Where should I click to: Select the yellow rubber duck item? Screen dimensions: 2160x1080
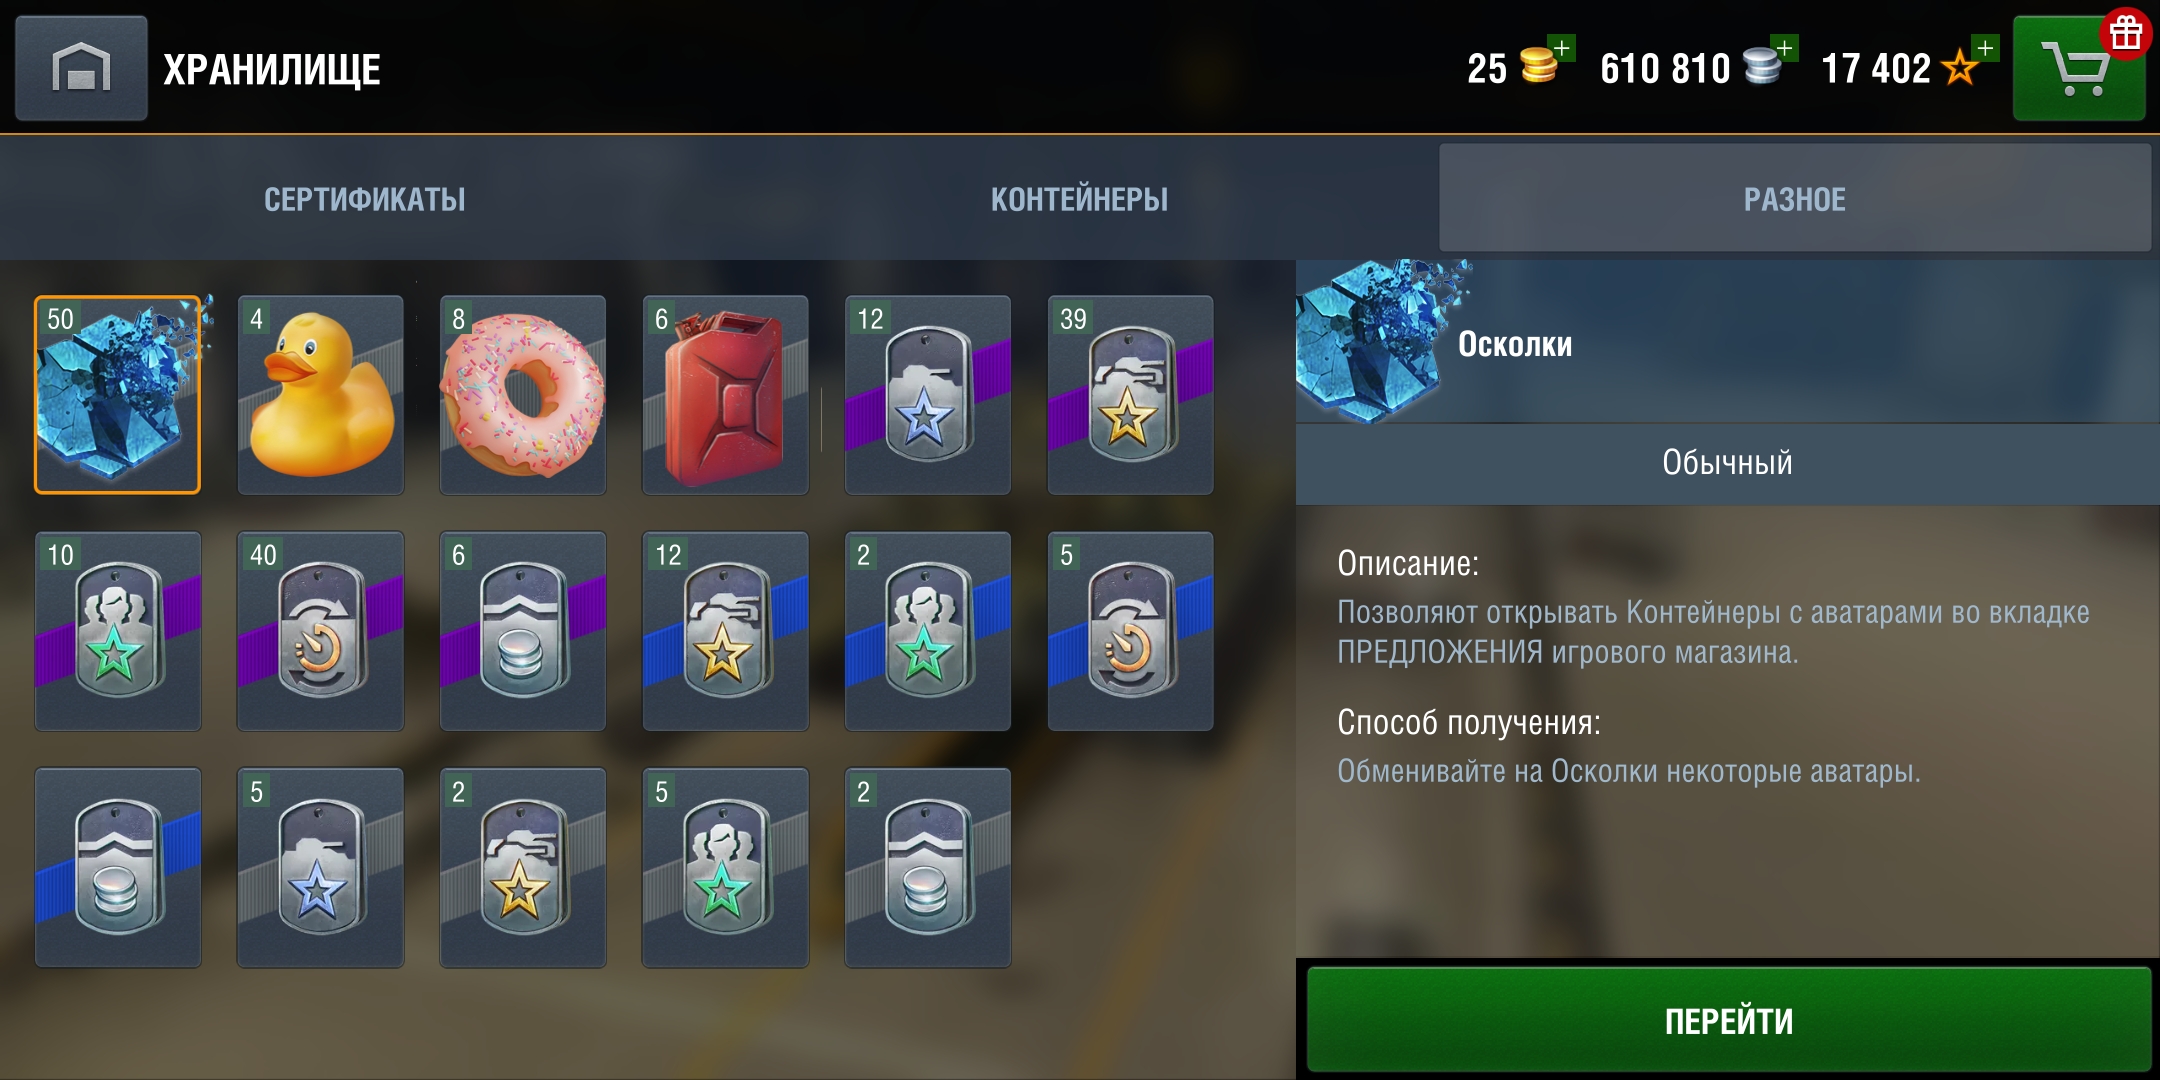pyautogui.click(x=320, y=395)
